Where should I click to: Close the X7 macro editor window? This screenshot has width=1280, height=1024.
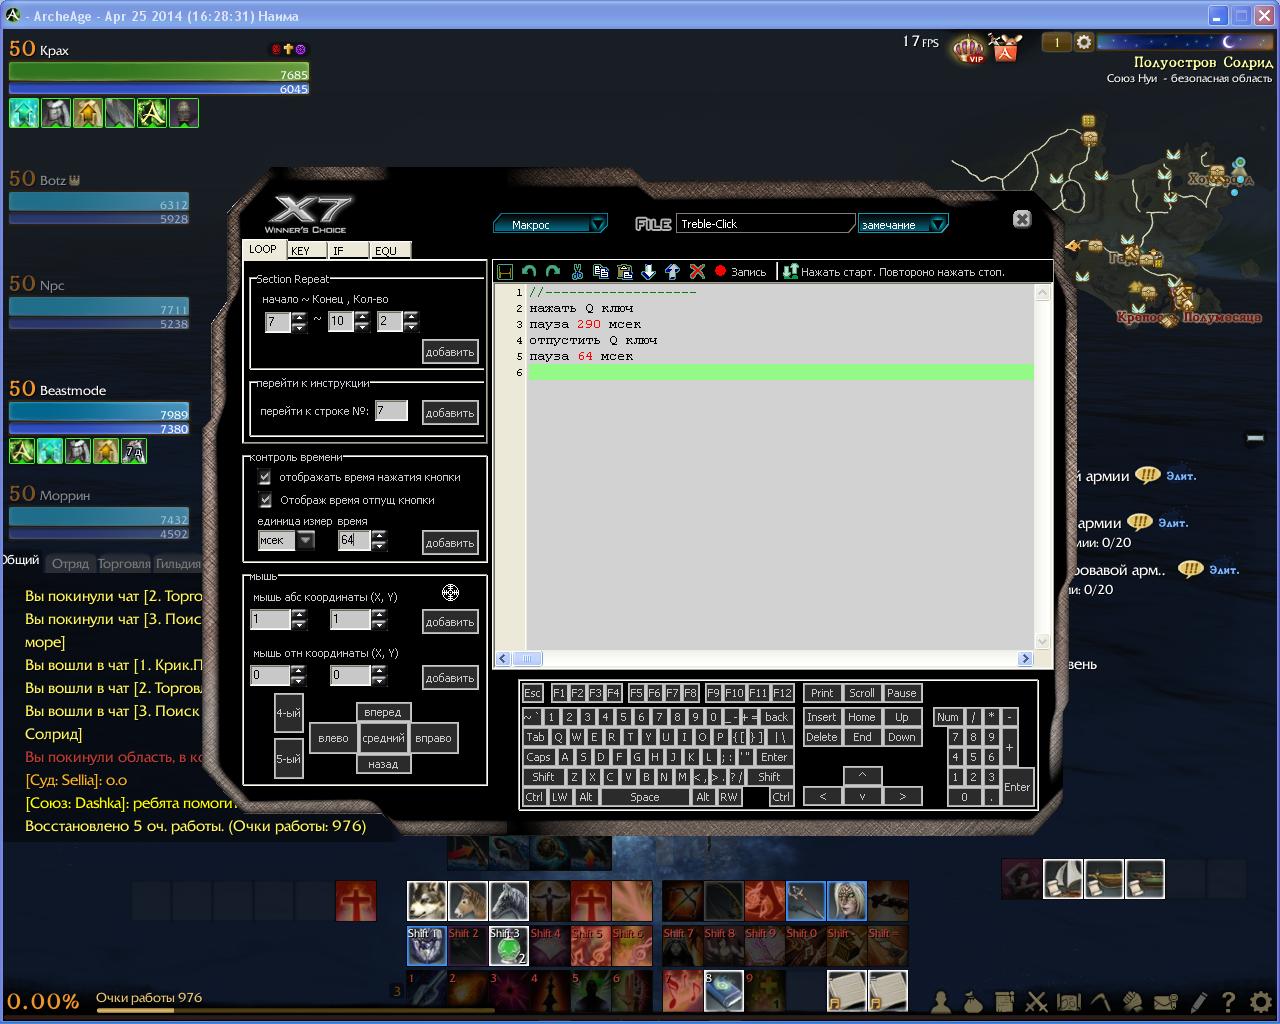coord(1022,219)
